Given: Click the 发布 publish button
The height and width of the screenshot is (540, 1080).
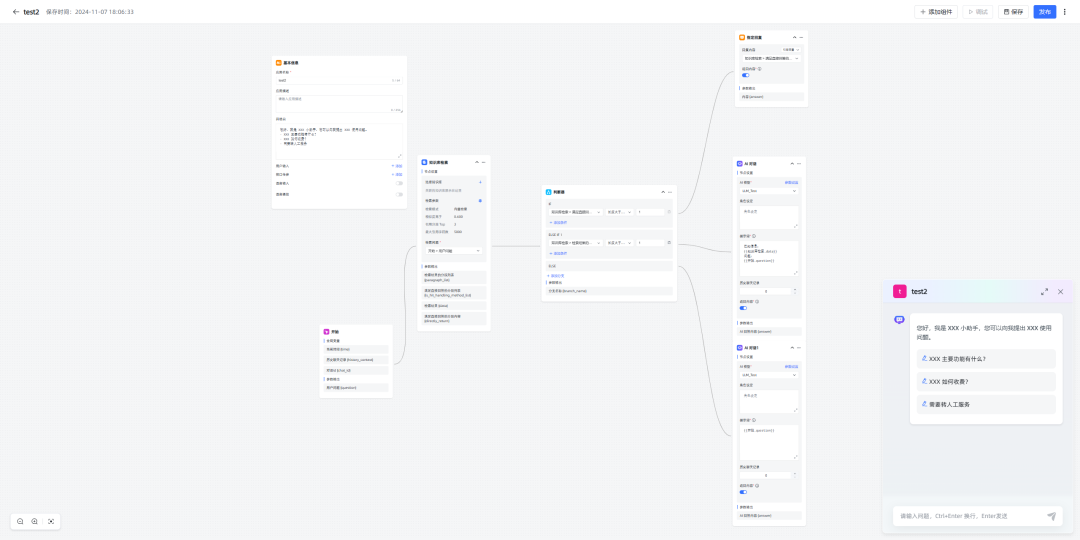Looking at the screenshot, I should pyautogui.click(x=1044, y=12).
